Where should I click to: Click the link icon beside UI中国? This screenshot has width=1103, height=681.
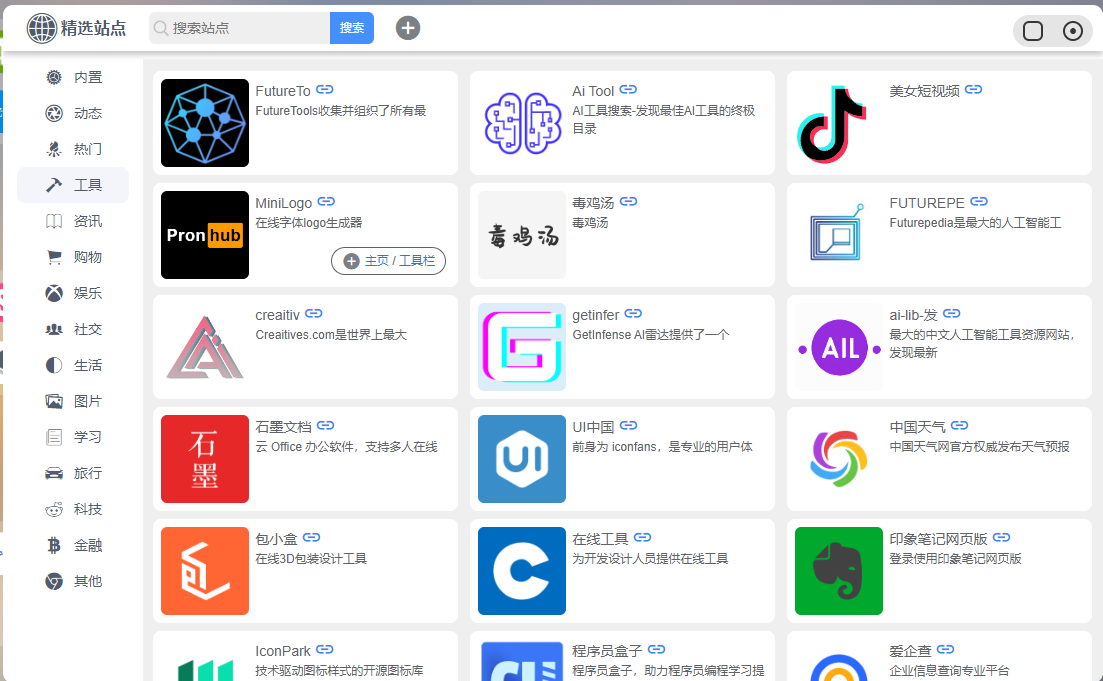[629, 425]
